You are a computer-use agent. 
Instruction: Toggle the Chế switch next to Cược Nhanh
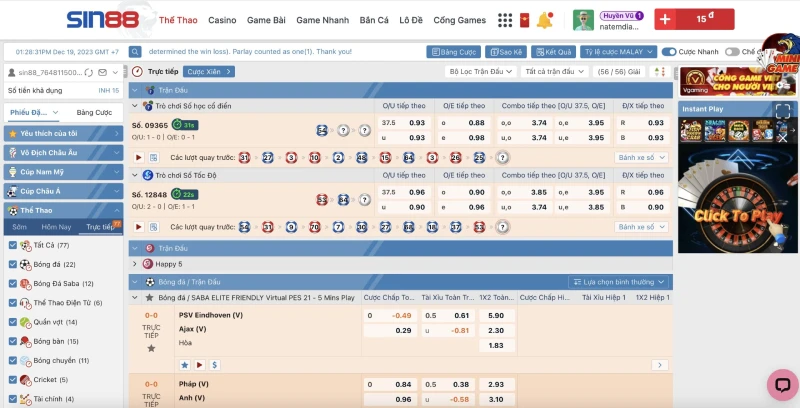[x=732, y=52]
